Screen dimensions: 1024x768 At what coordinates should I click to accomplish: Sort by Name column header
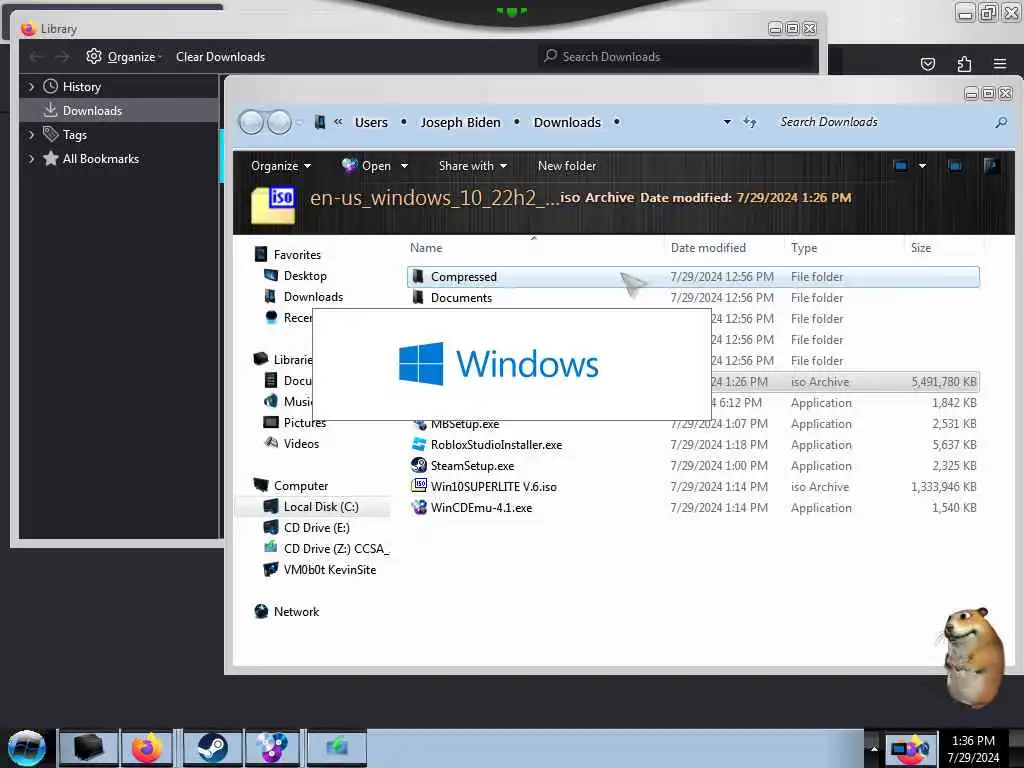(426, 248)
